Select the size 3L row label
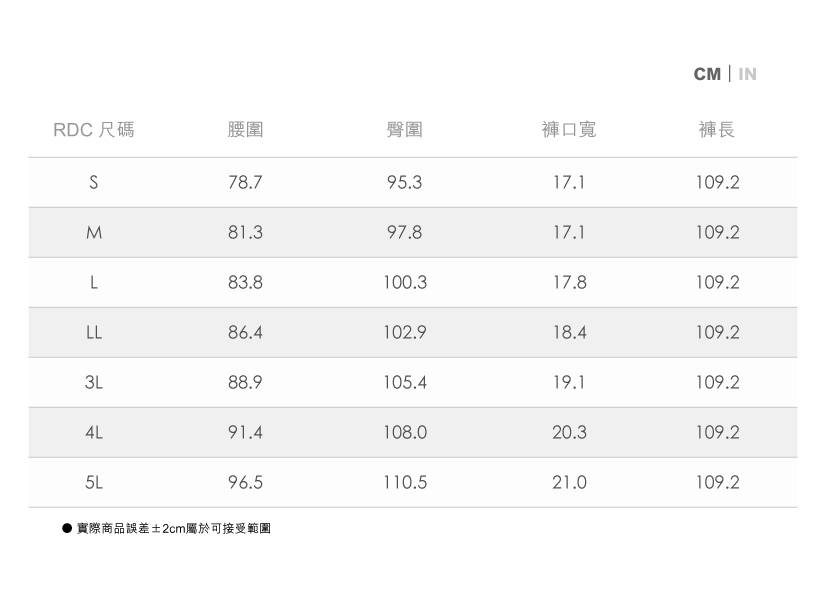Screen dimensions: 825x600 coord(93,383)
